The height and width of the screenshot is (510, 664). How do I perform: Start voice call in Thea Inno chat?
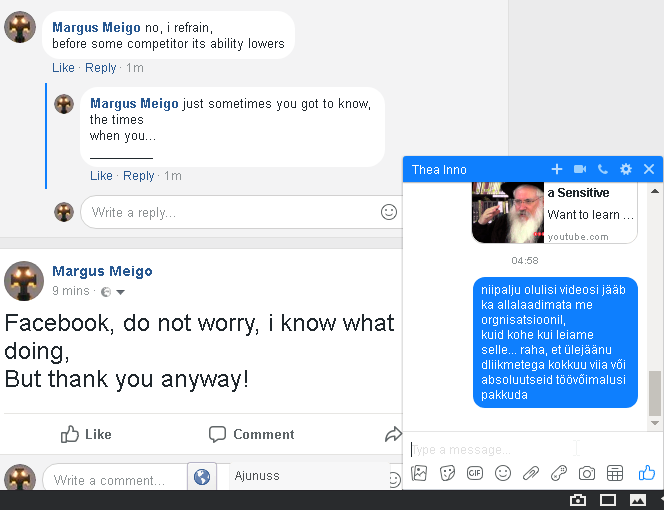click(x=603, y=169)
